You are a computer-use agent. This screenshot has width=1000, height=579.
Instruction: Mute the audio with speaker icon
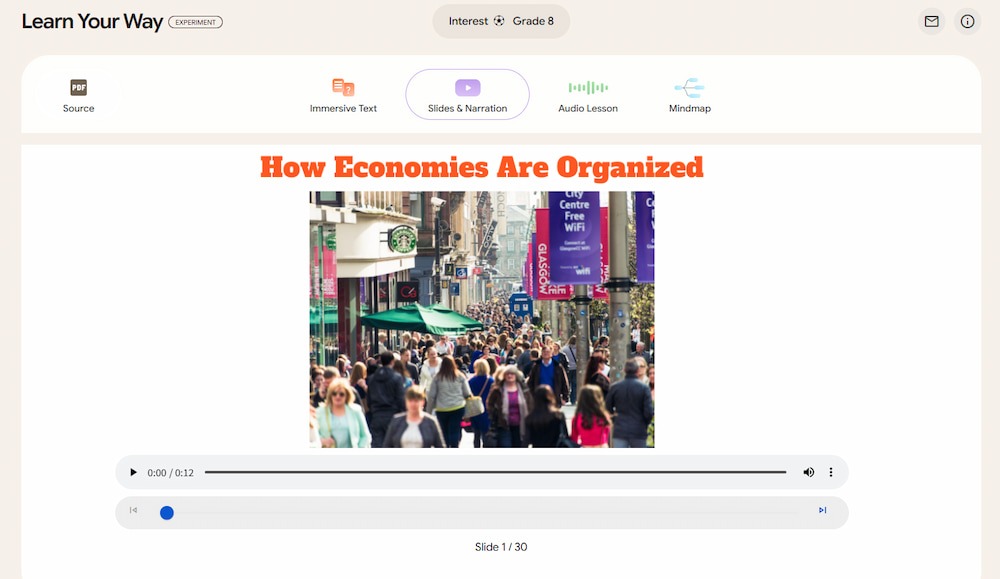click(x=809, y=473)
